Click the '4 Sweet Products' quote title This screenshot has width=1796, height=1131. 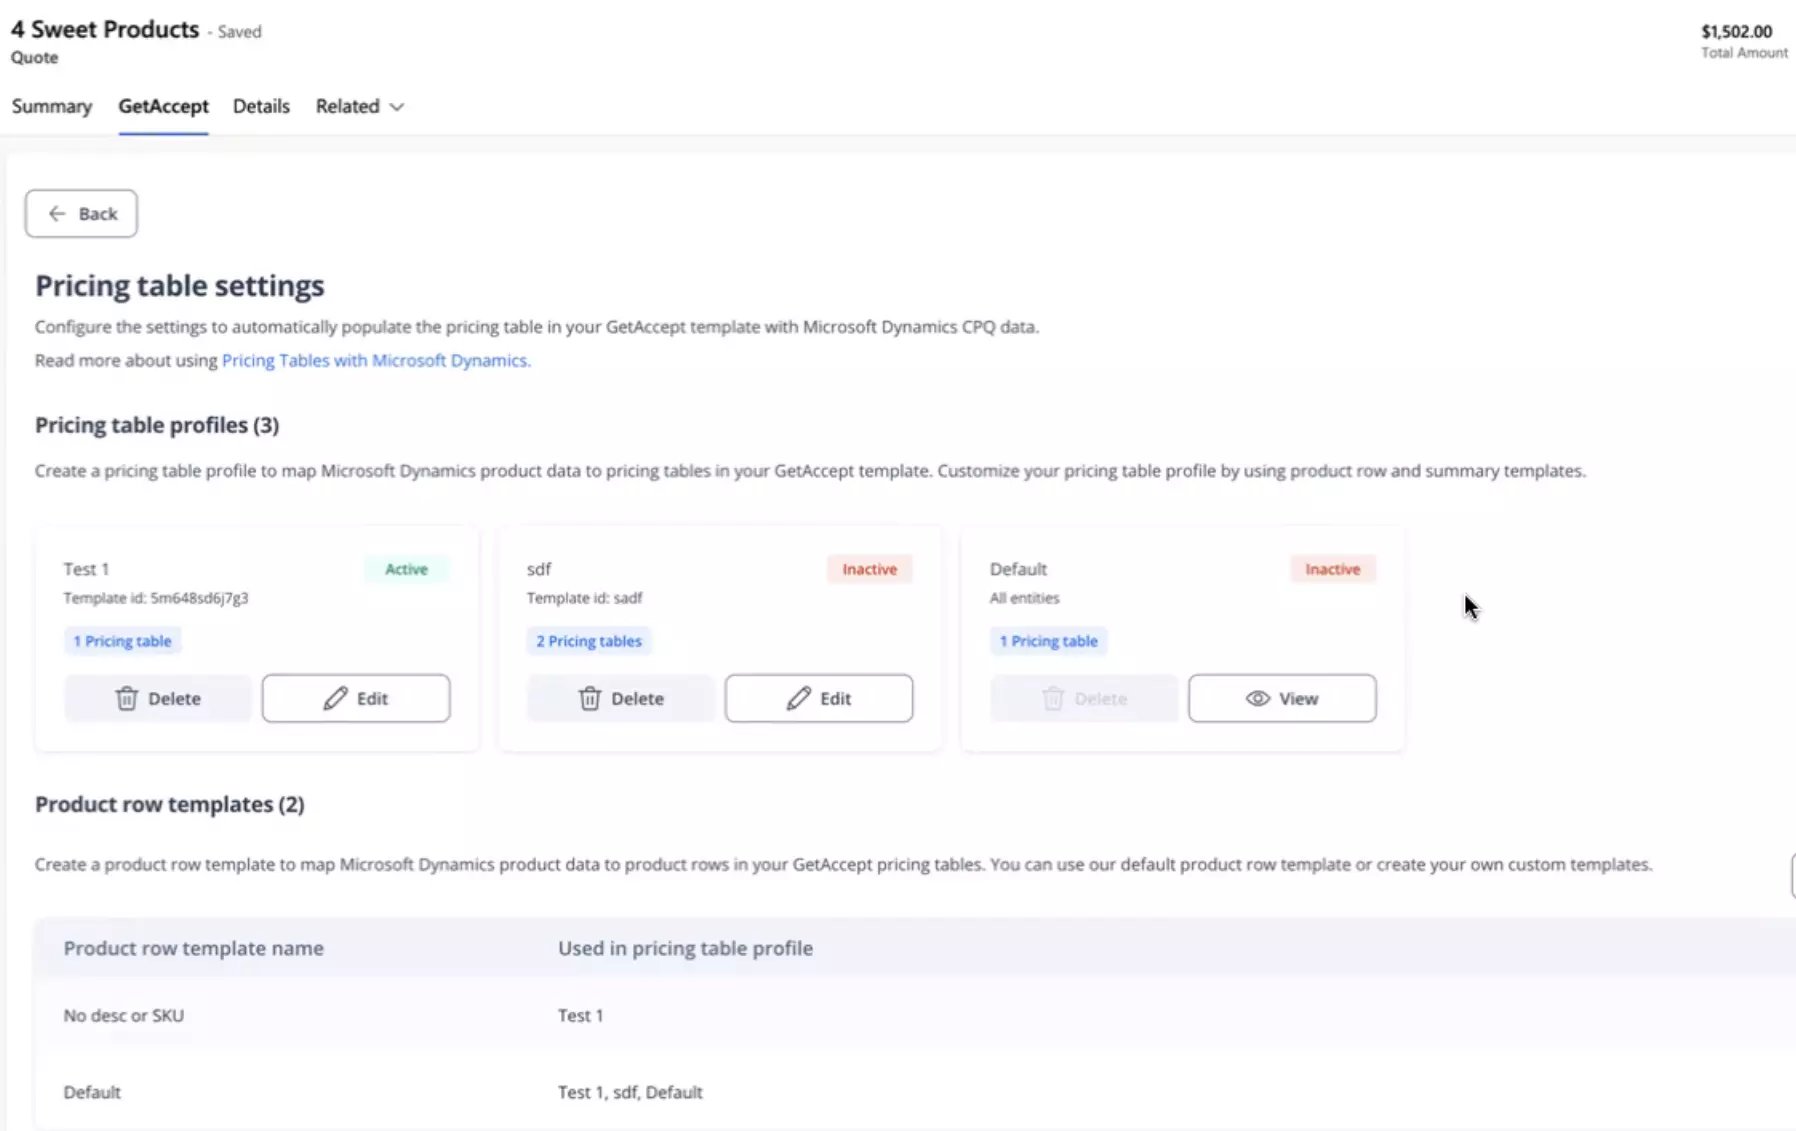[105, 30]
